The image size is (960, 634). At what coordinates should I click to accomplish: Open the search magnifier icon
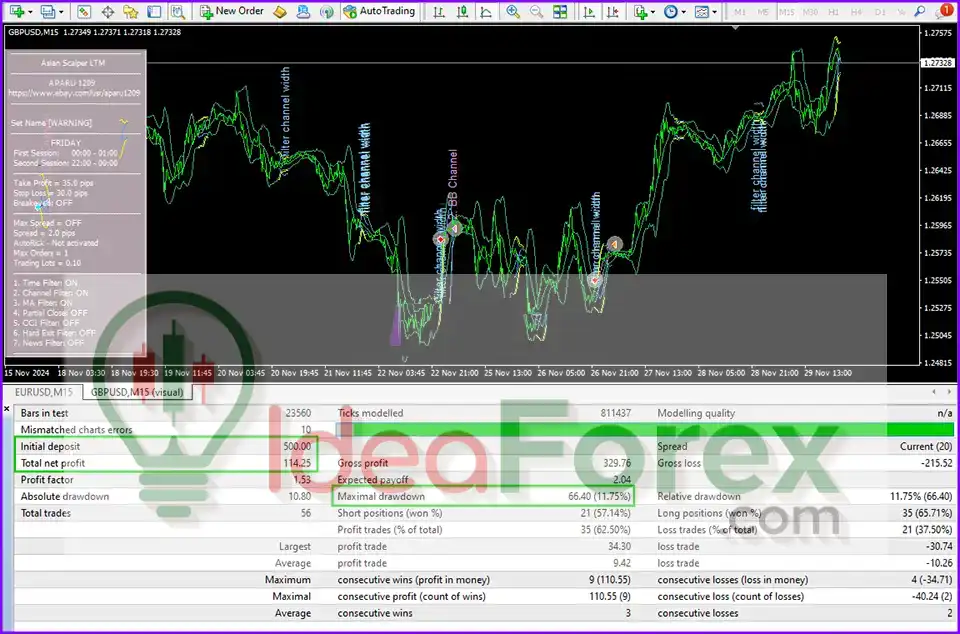pyautogui.click(x=920, y=11)
